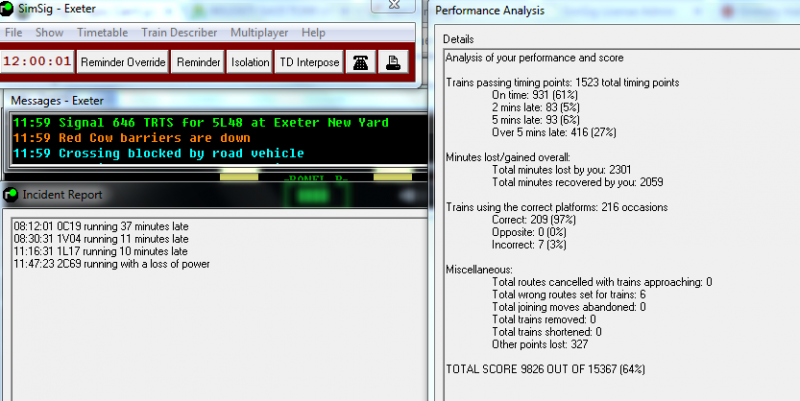Click the 'Messages - Exeter' title bar

tap(214, 101)
